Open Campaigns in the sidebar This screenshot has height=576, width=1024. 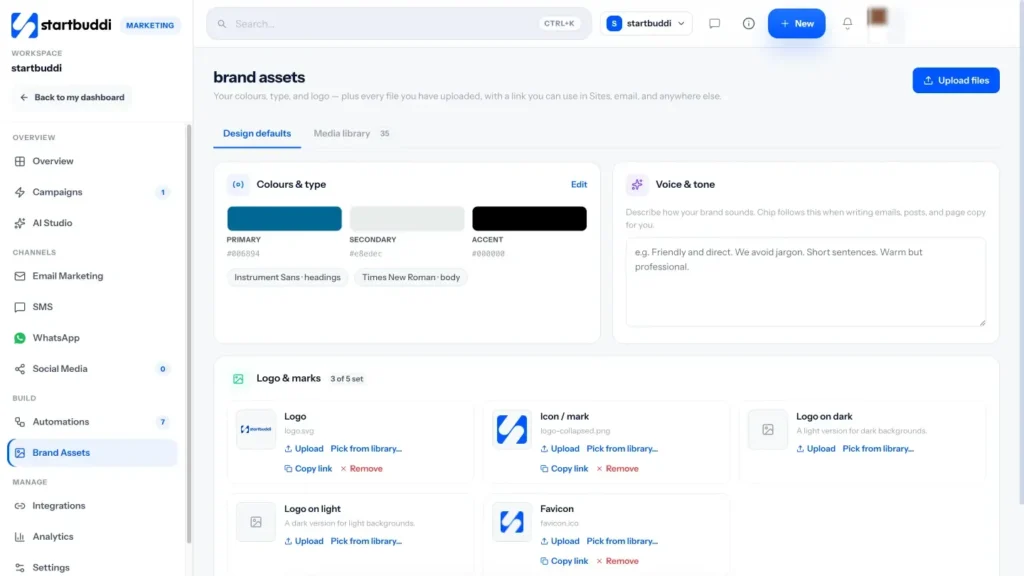click(x=92, y=192)
